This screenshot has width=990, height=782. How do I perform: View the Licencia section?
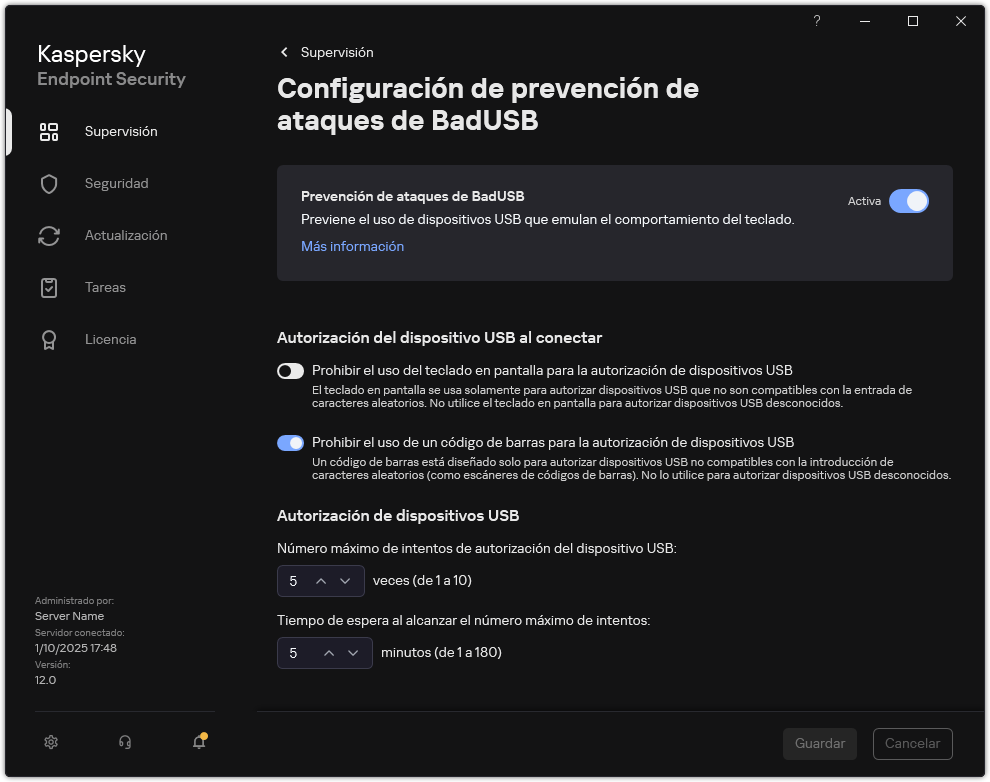(49, 339)
